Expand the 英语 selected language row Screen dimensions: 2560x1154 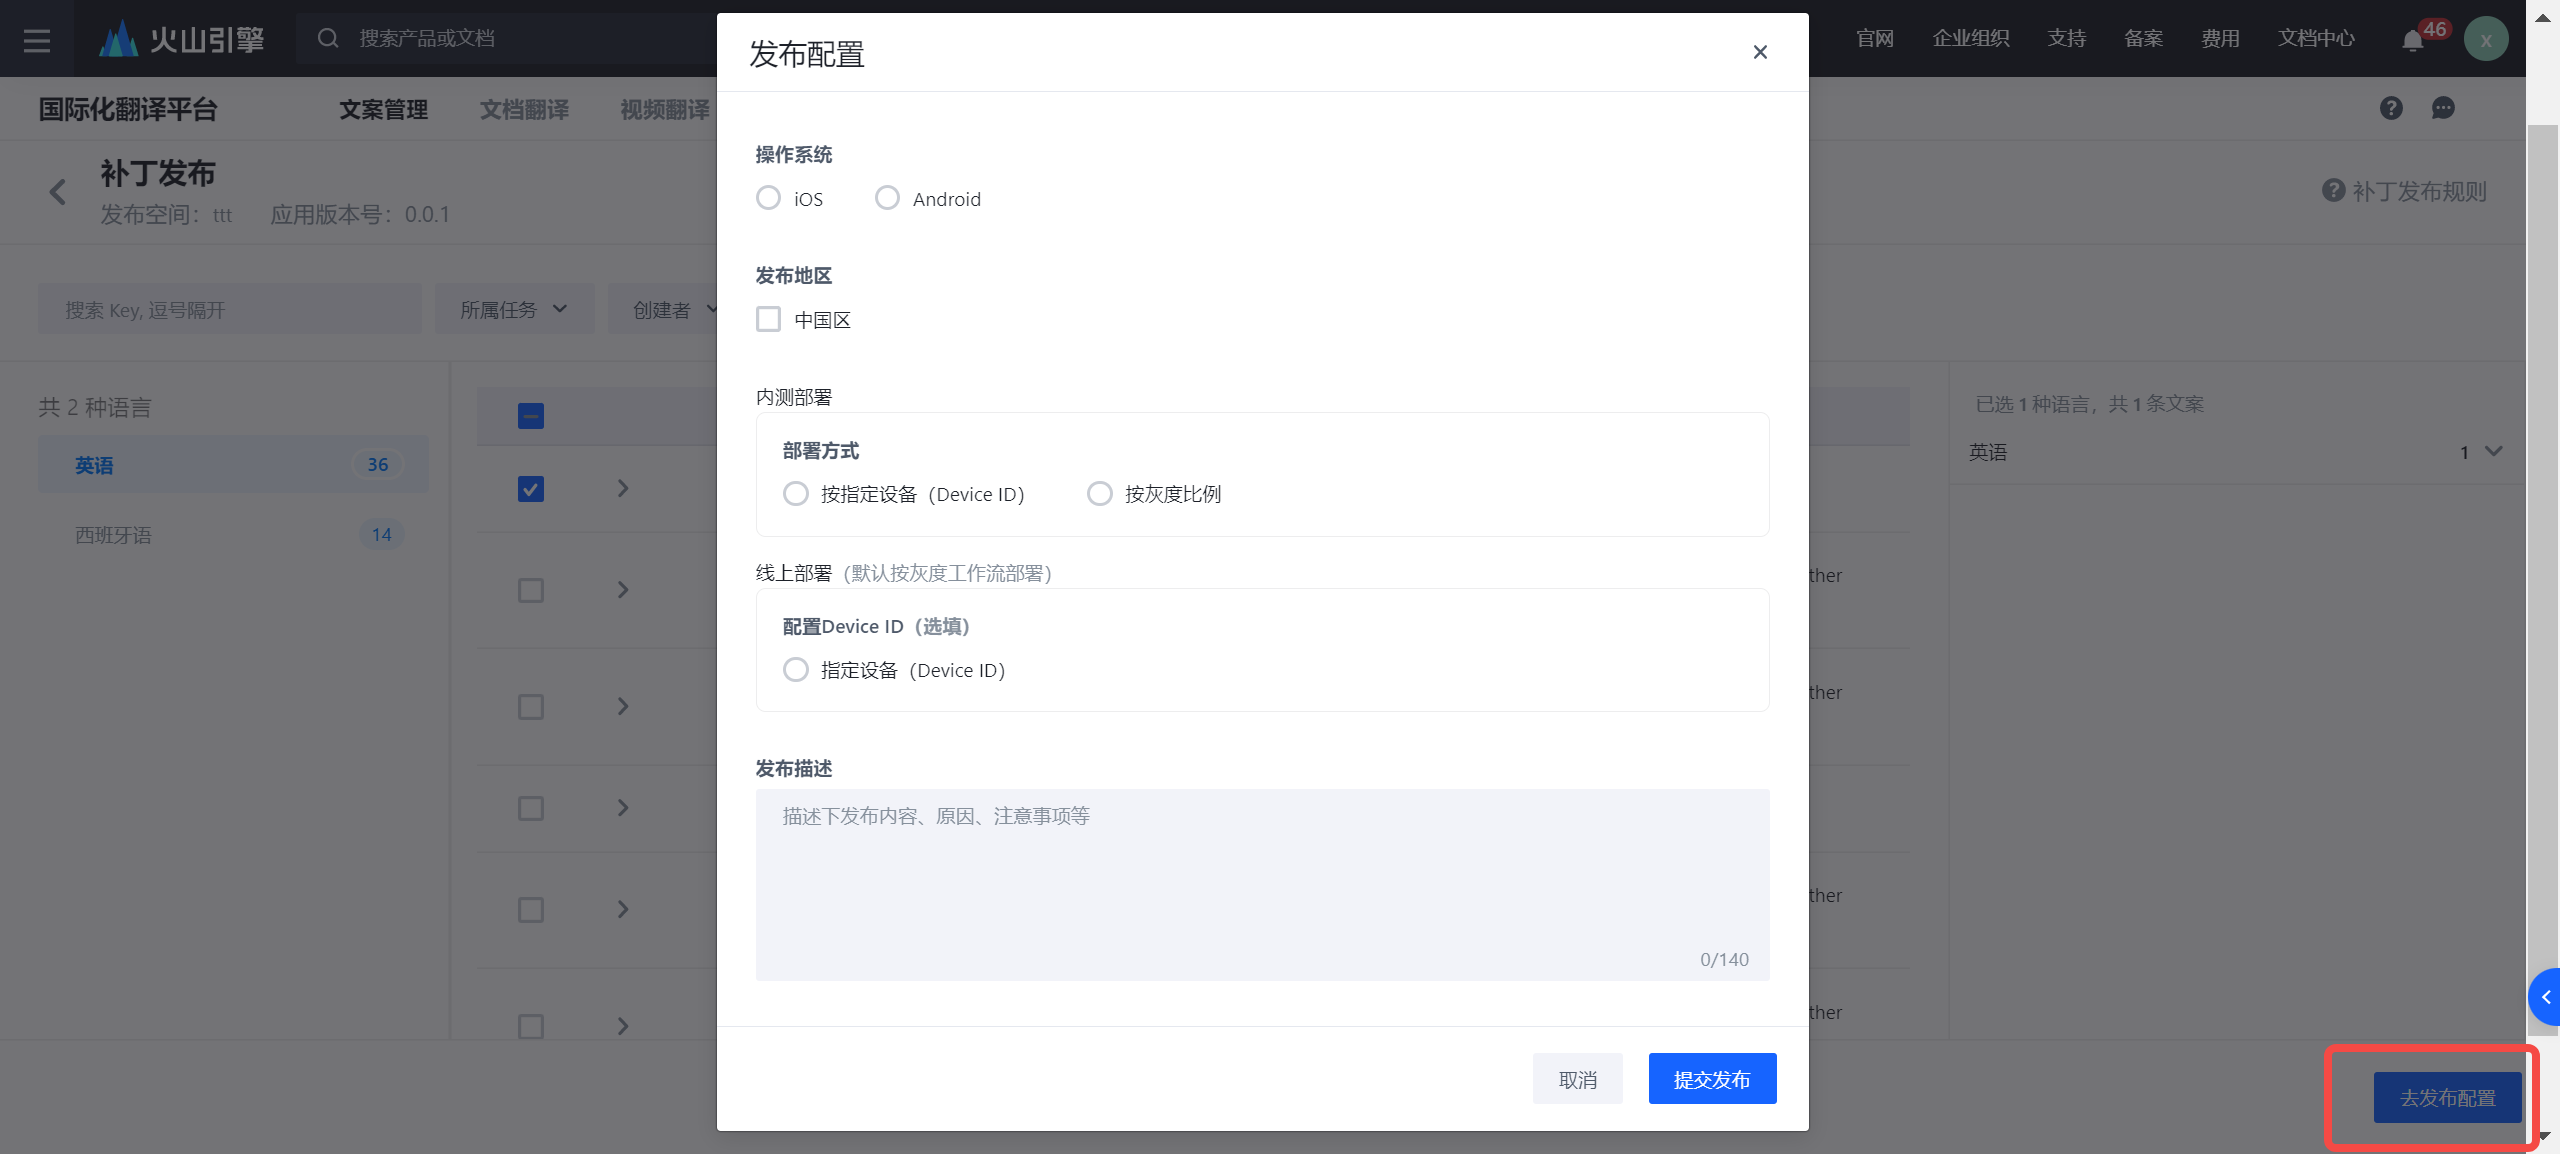point(2493,451)
